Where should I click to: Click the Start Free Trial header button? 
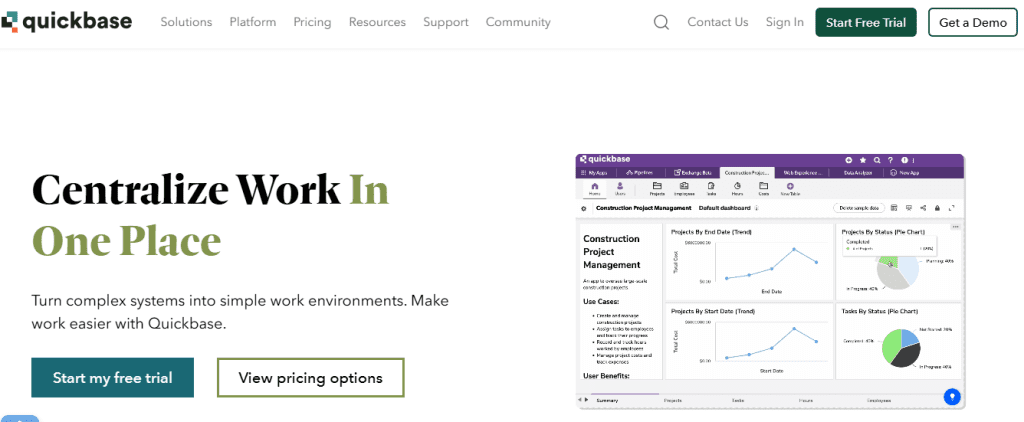865,22
